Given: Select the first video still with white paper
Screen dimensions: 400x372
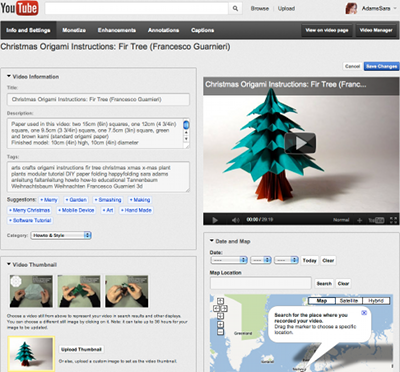Looking at the screenshot, I should point(31,291).
